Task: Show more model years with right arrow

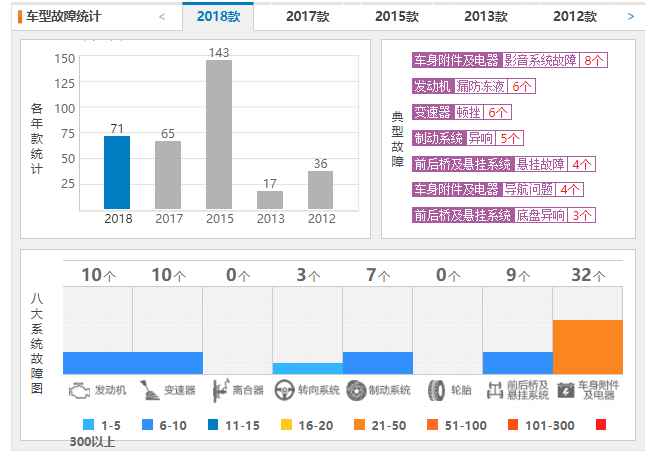Action: (631, 16)
